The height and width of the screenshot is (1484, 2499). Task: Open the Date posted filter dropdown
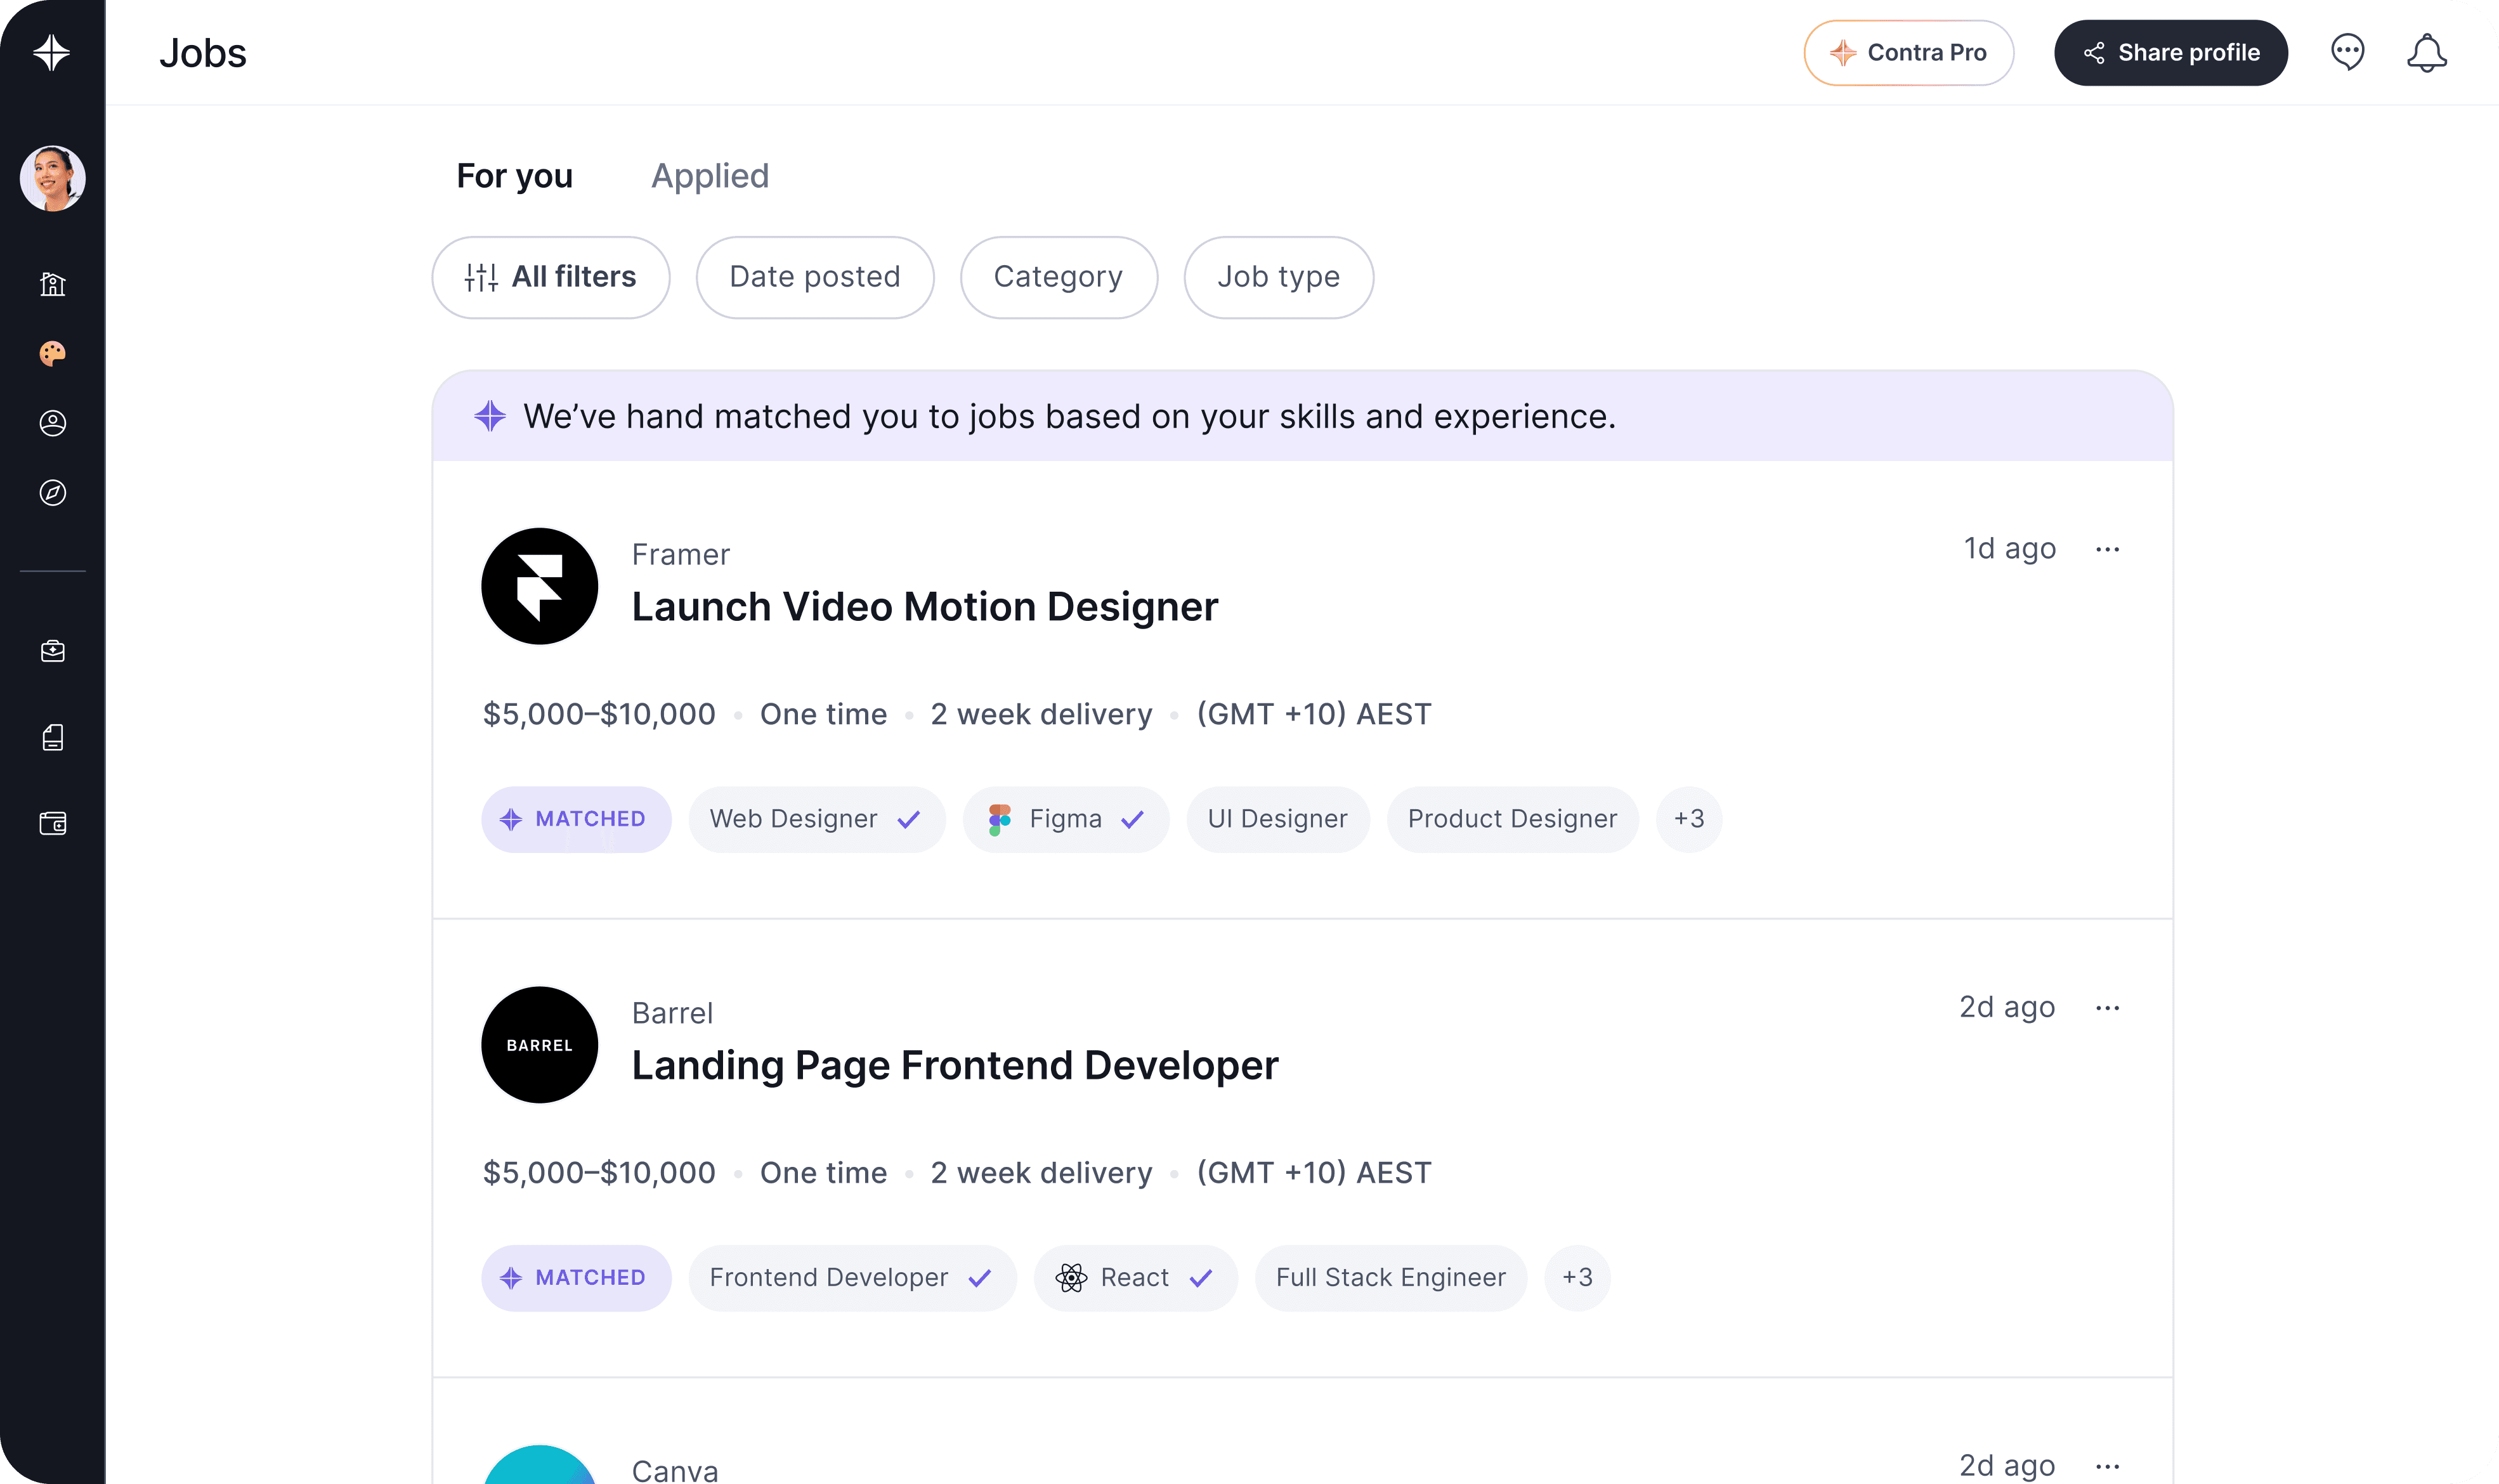point(815,277)
